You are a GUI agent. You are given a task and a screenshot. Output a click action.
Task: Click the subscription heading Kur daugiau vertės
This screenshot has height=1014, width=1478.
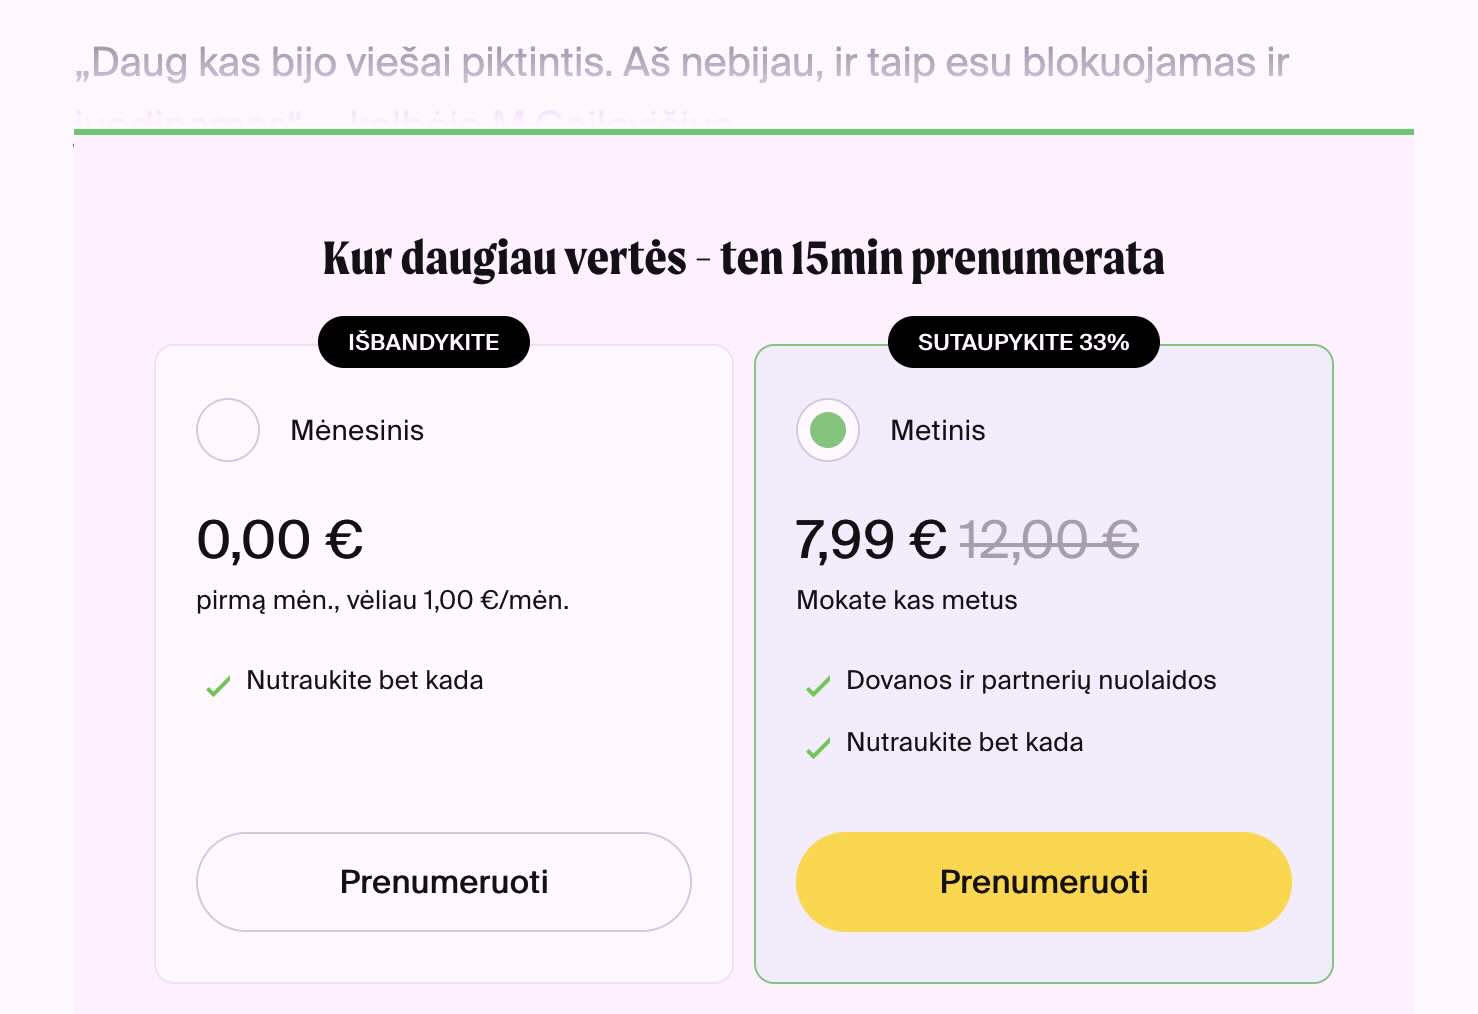point(744,258)
